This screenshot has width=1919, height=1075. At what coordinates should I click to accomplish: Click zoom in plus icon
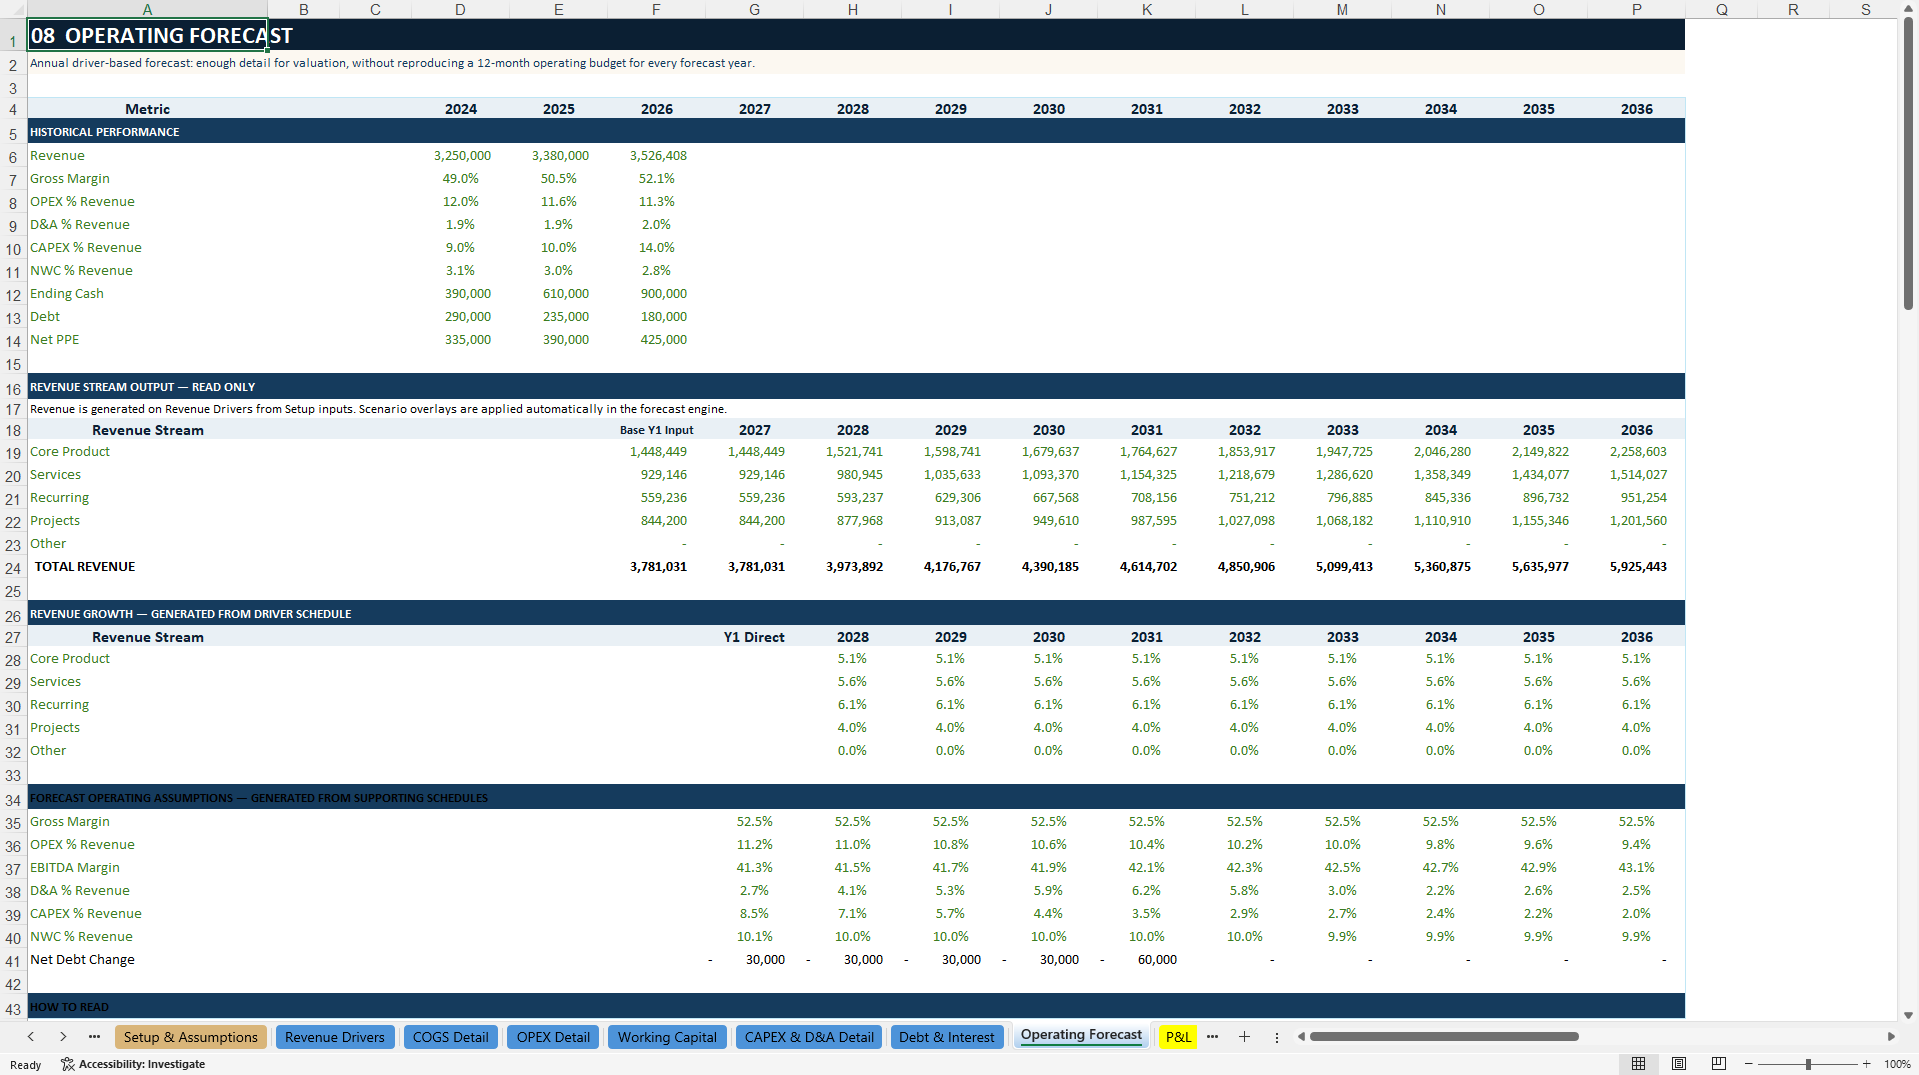click(1867, 1064)
